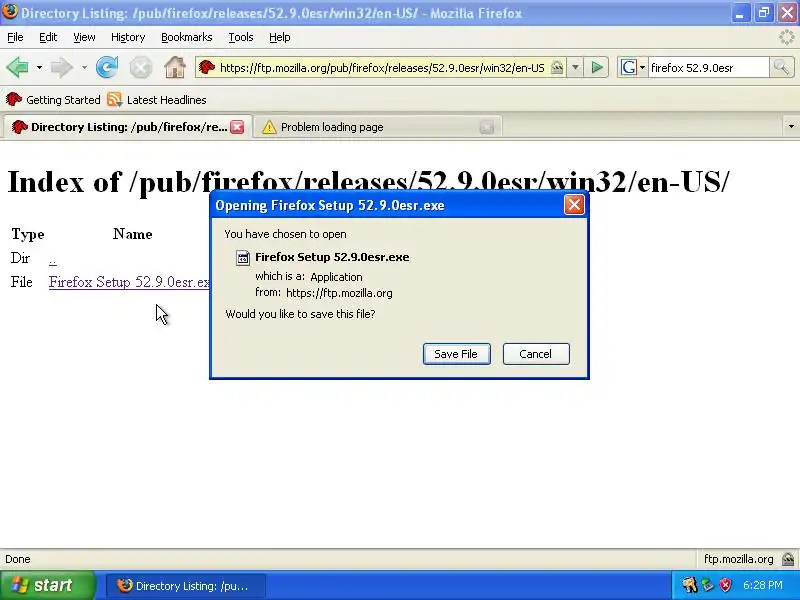Viewport: 800px width, 600px height.
Task: Open the Back history dropdown arrow
Action: tap(39, 67)
